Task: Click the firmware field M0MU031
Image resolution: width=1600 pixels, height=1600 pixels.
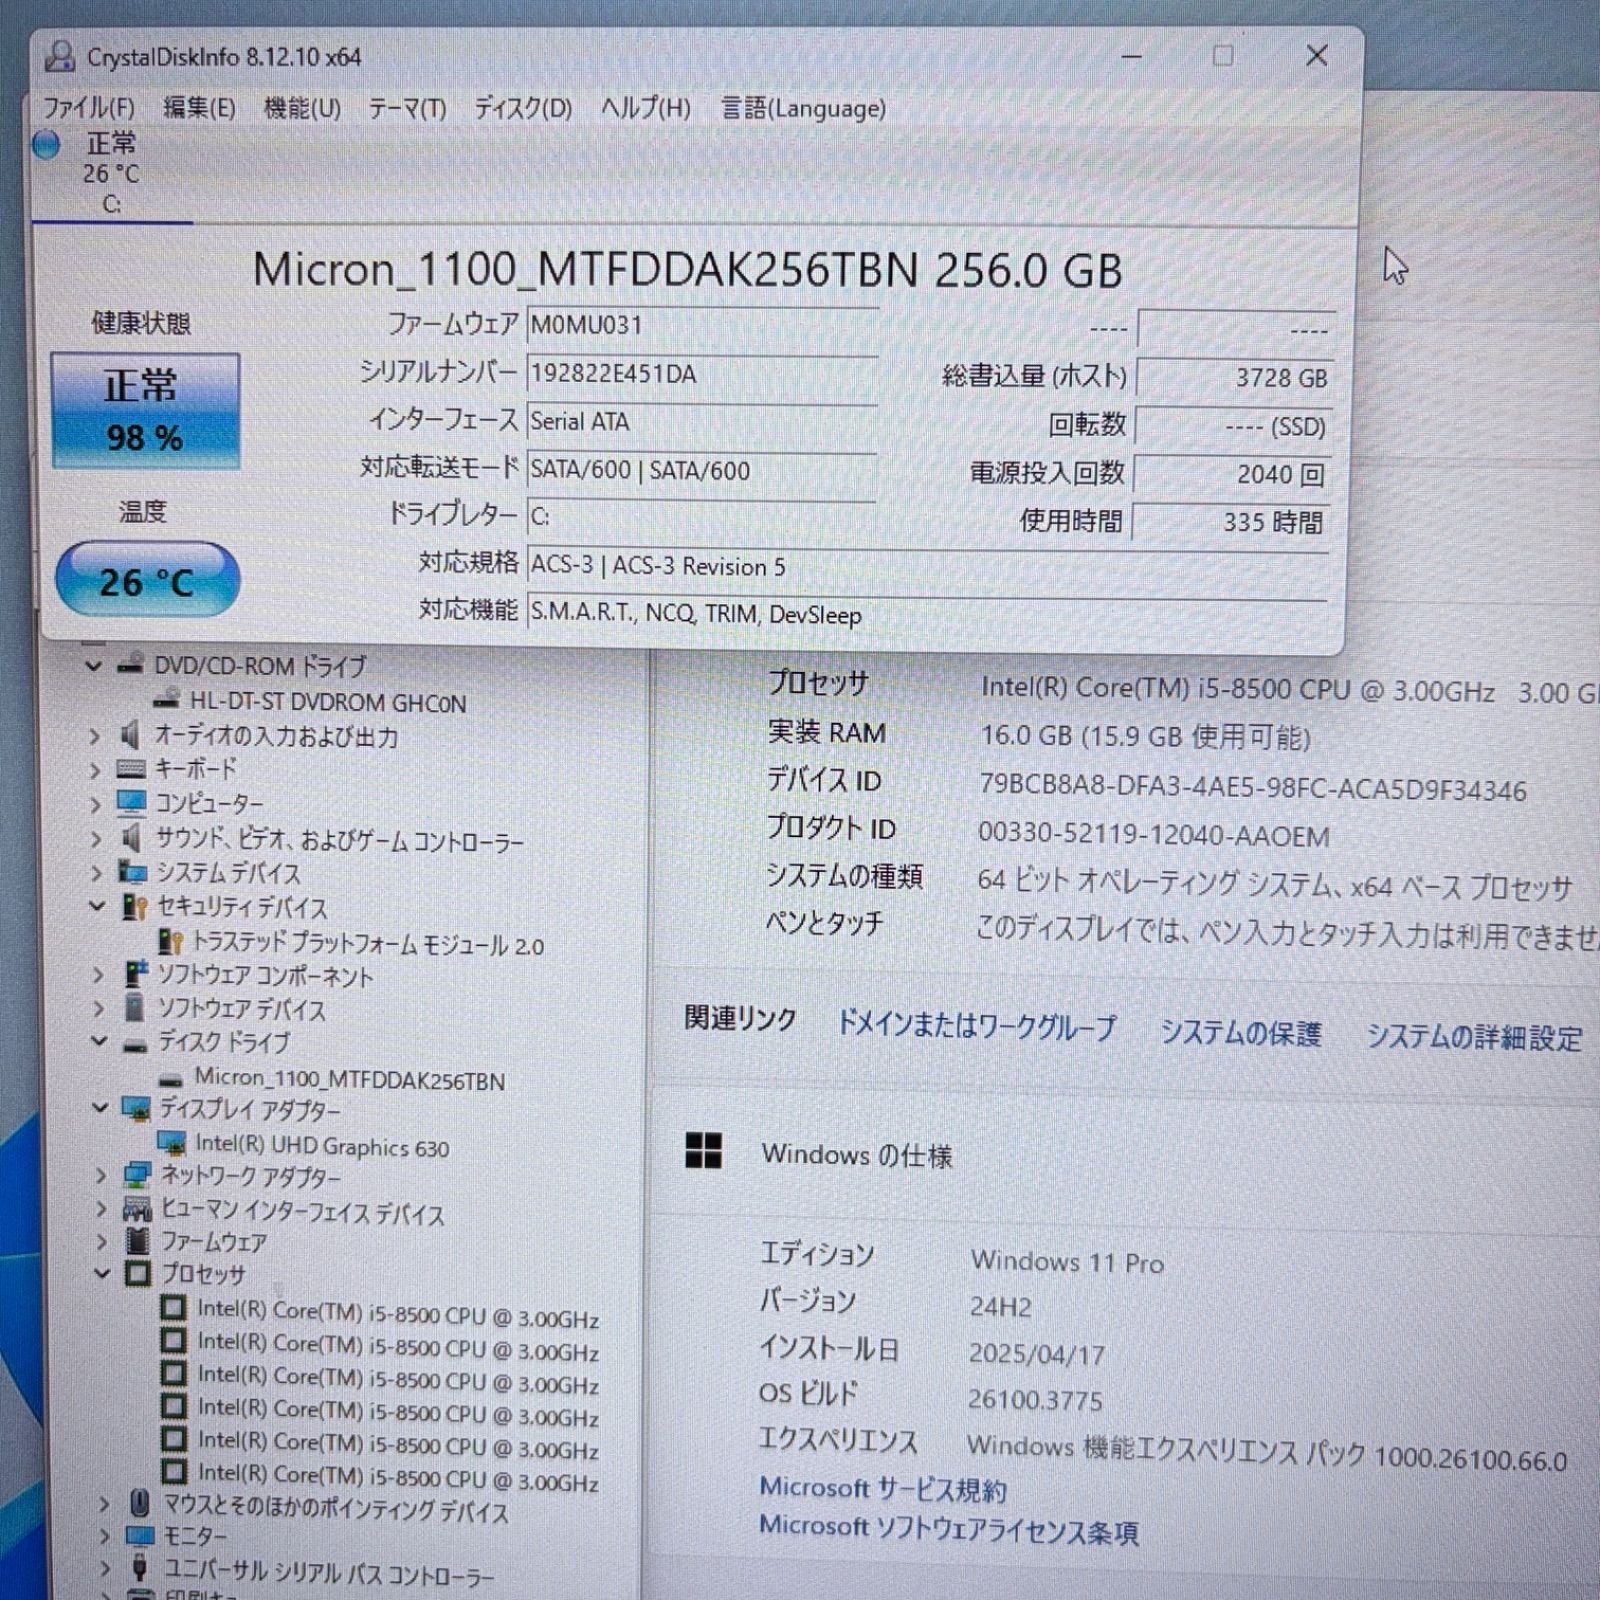Action: click(702, 325)
